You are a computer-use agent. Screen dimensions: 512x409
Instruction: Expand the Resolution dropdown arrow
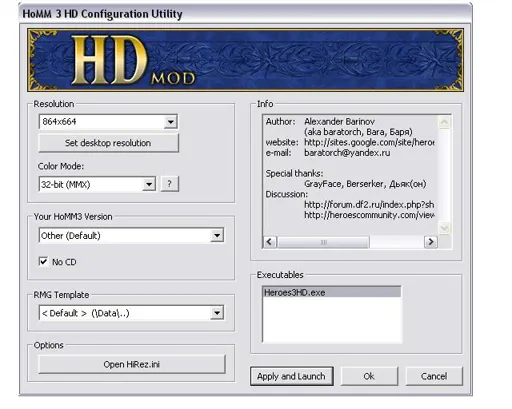tap(170, 122)
